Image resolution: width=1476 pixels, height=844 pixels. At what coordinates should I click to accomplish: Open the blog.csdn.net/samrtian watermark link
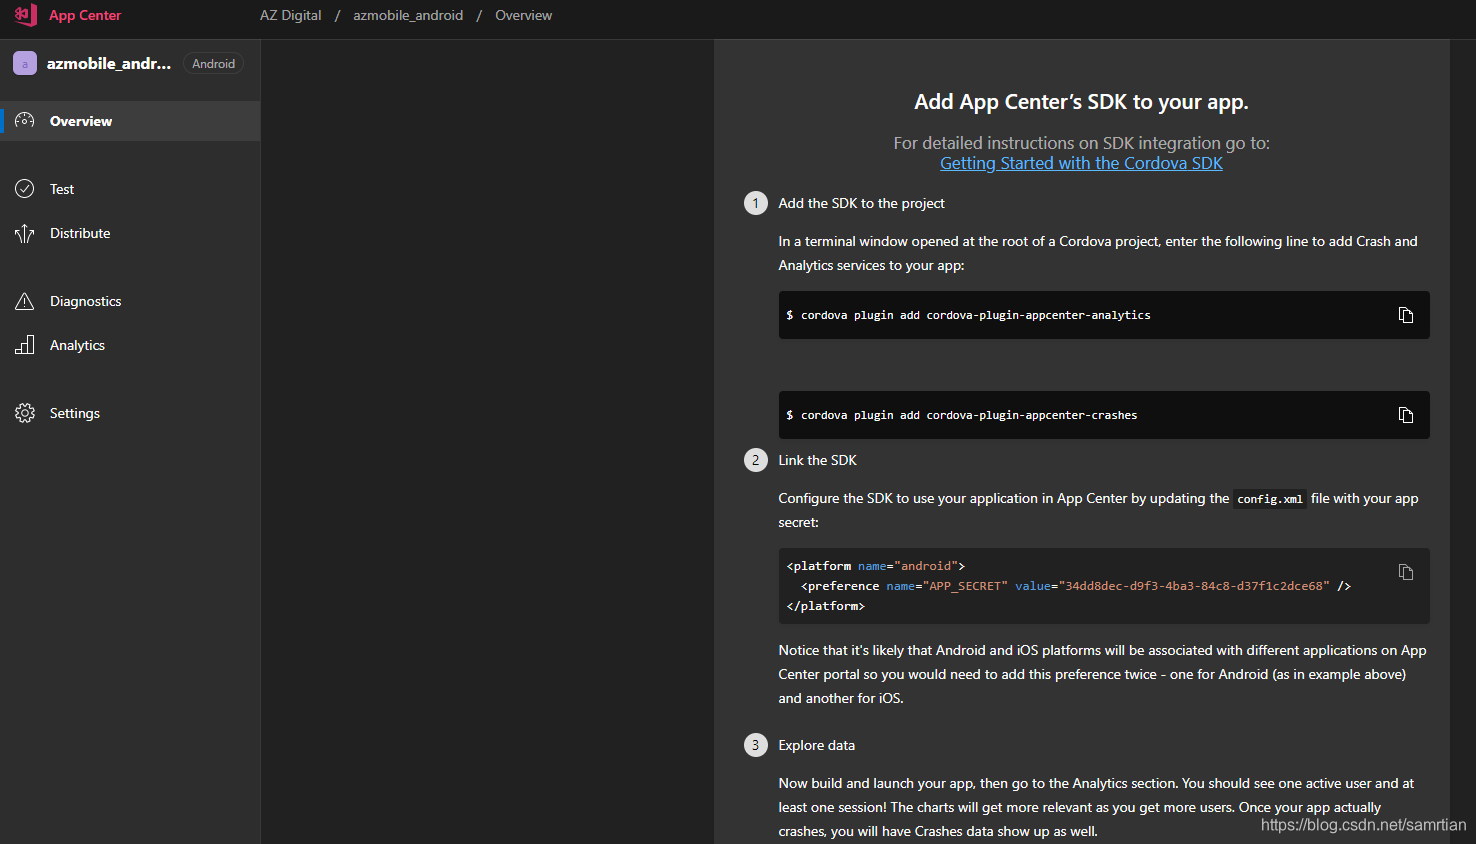1366,824
